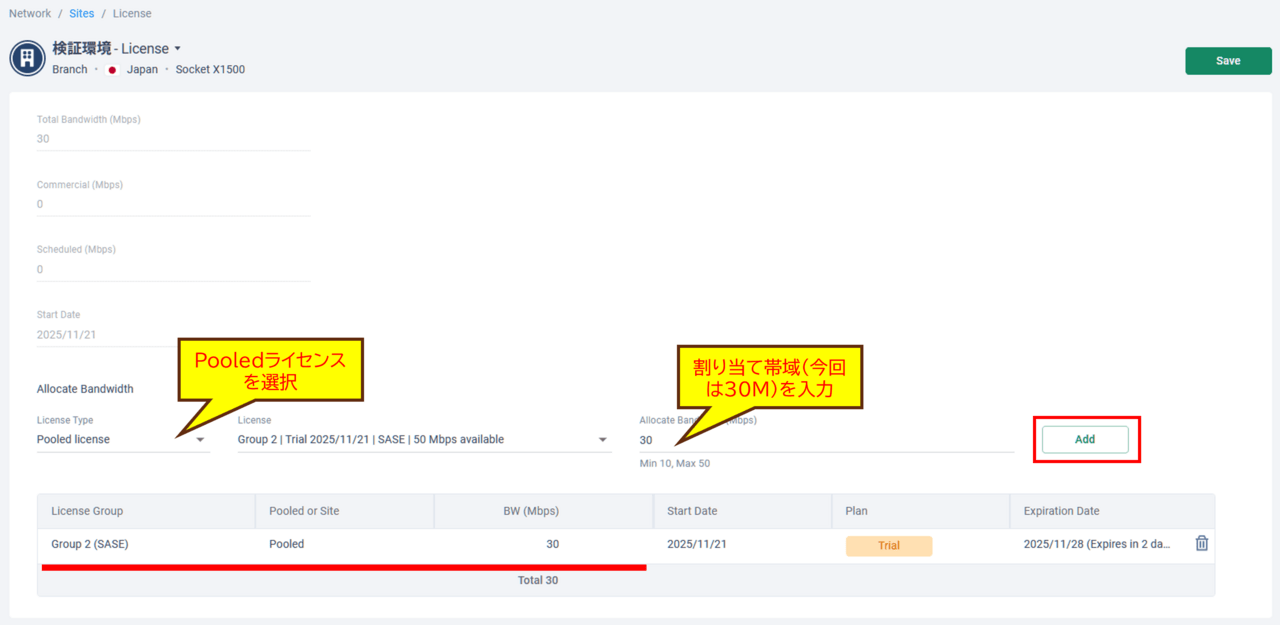
Task: Open the site title dropdown caret
Action: click(x=177, y=49)
